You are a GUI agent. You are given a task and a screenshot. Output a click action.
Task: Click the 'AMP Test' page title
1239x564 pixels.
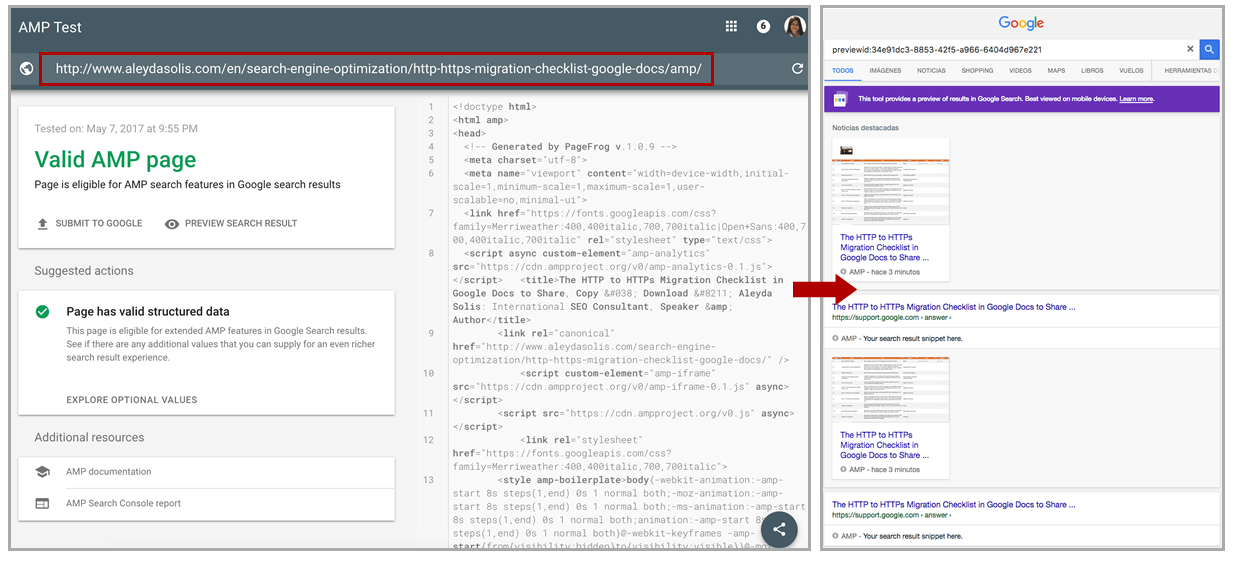(x=50, y=27)
